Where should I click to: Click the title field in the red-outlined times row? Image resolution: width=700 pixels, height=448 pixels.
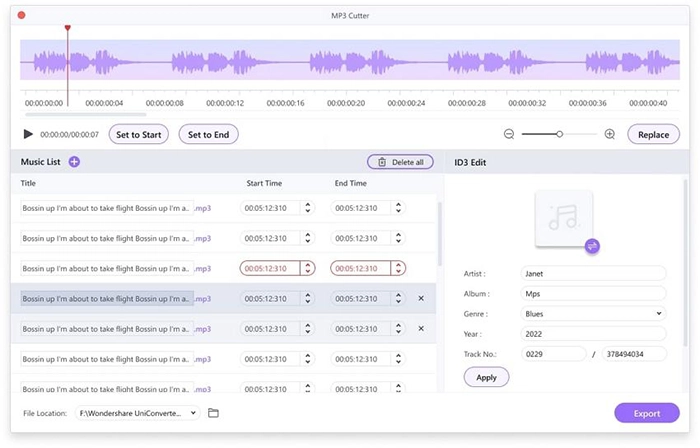[x=107, y=268]
